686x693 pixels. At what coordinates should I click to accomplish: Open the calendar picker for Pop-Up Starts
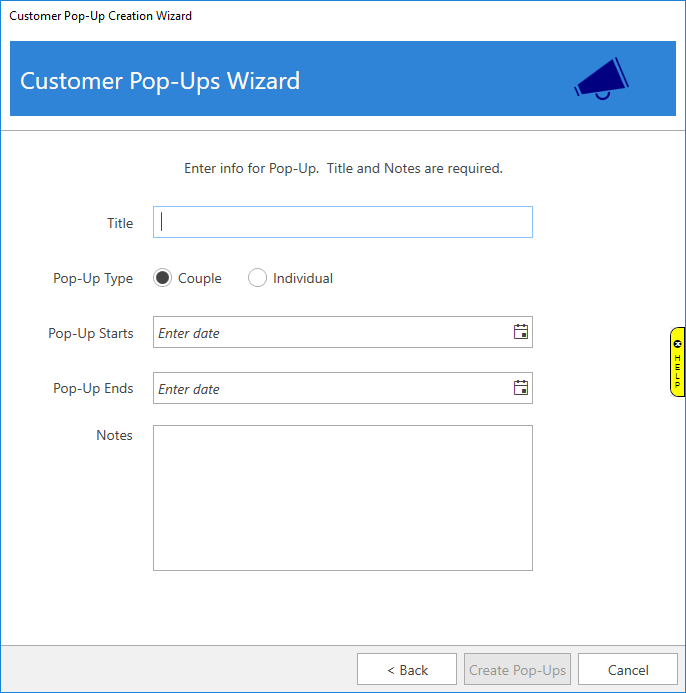coord(520,332)
